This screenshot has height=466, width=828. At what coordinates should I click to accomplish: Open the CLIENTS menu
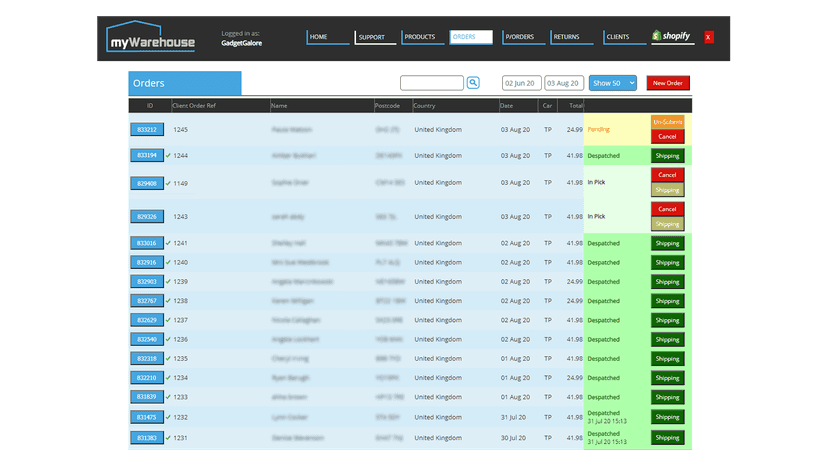tap(625, 37)
